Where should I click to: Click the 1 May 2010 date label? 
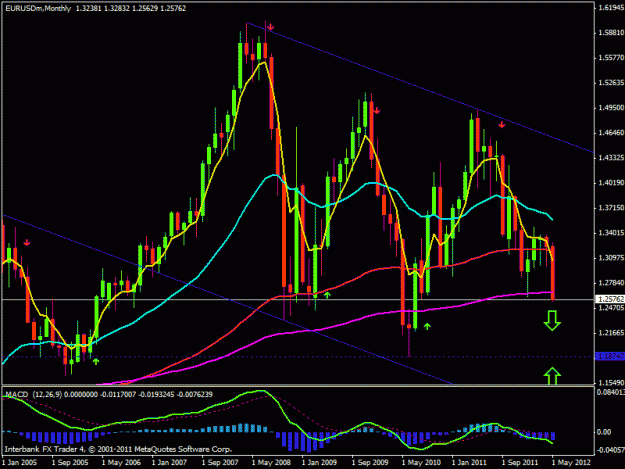pyautogui.click(x=421, y=462)
